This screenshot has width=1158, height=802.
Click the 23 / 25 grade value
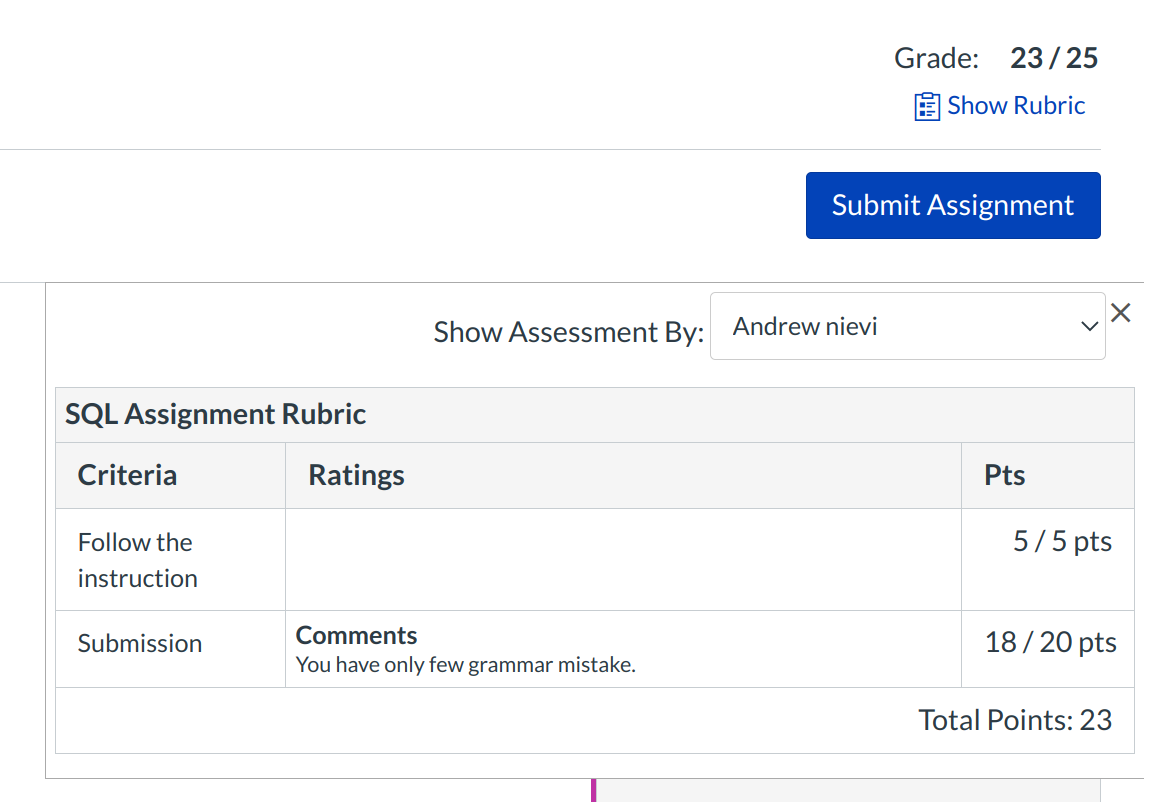pyautogui.click(x=1054, y=58)
